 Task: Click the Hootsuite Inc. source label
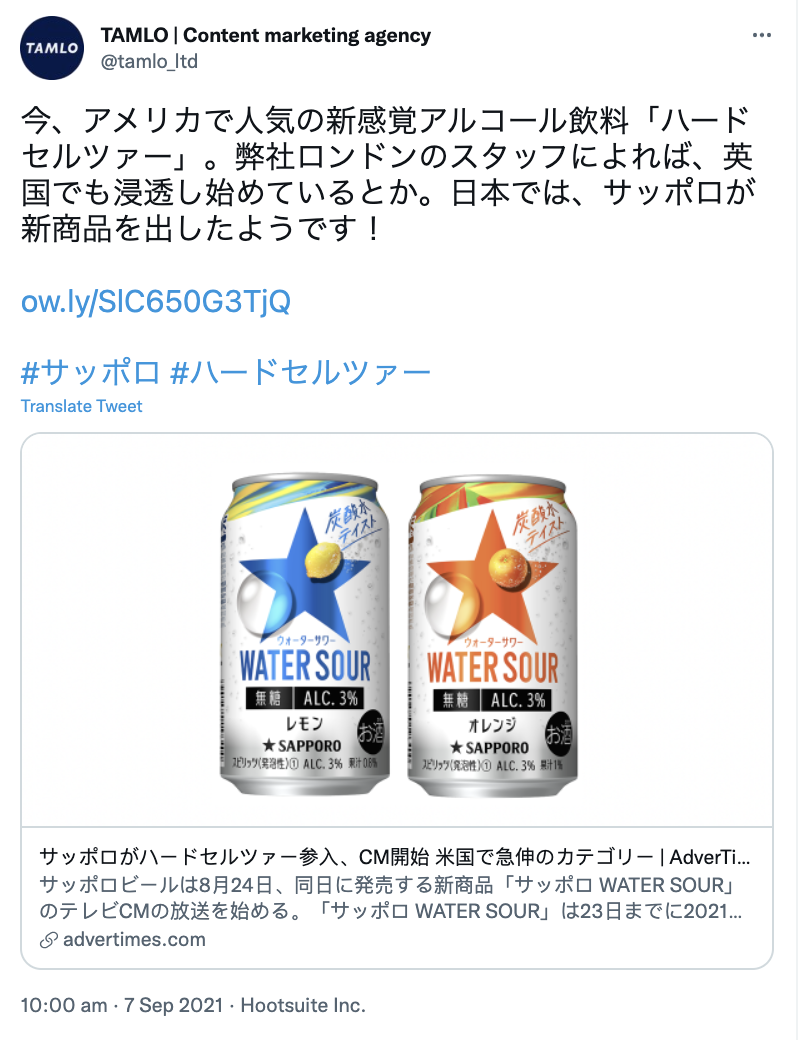pyautogui.click(x=303, y=1006)
